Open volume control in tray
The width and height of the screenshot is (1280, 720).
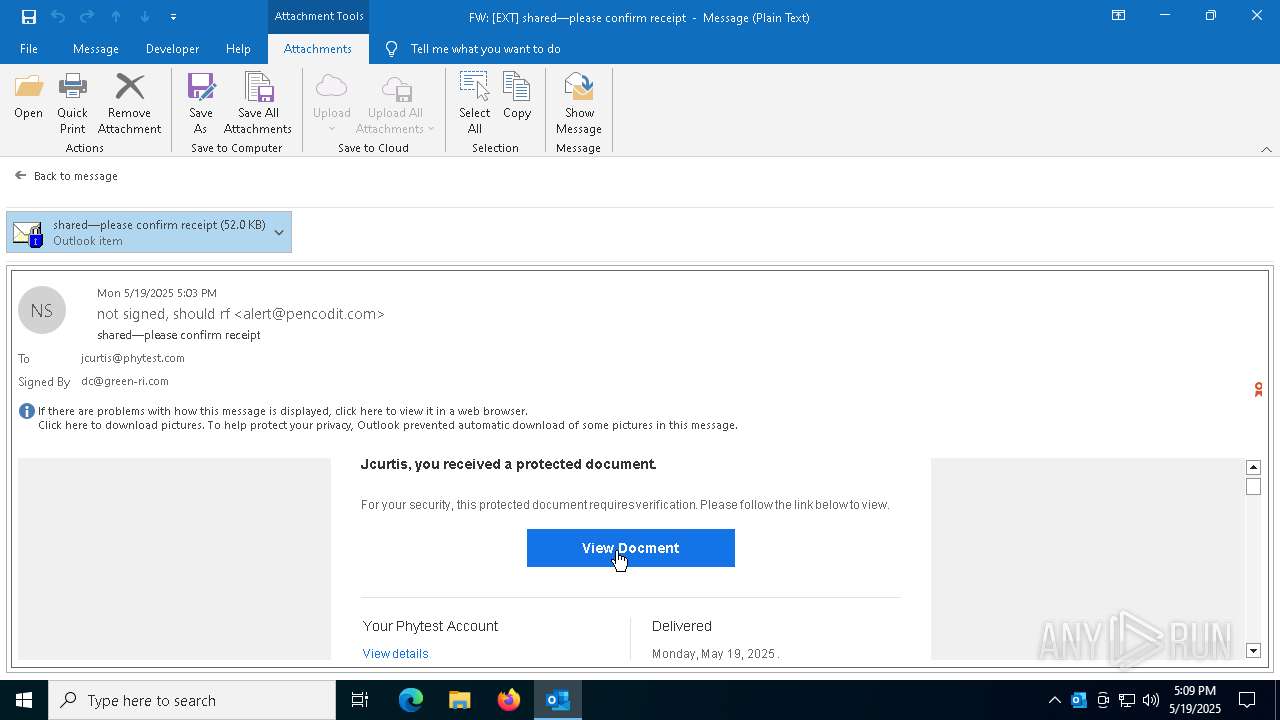click(x=1151, y=700)
